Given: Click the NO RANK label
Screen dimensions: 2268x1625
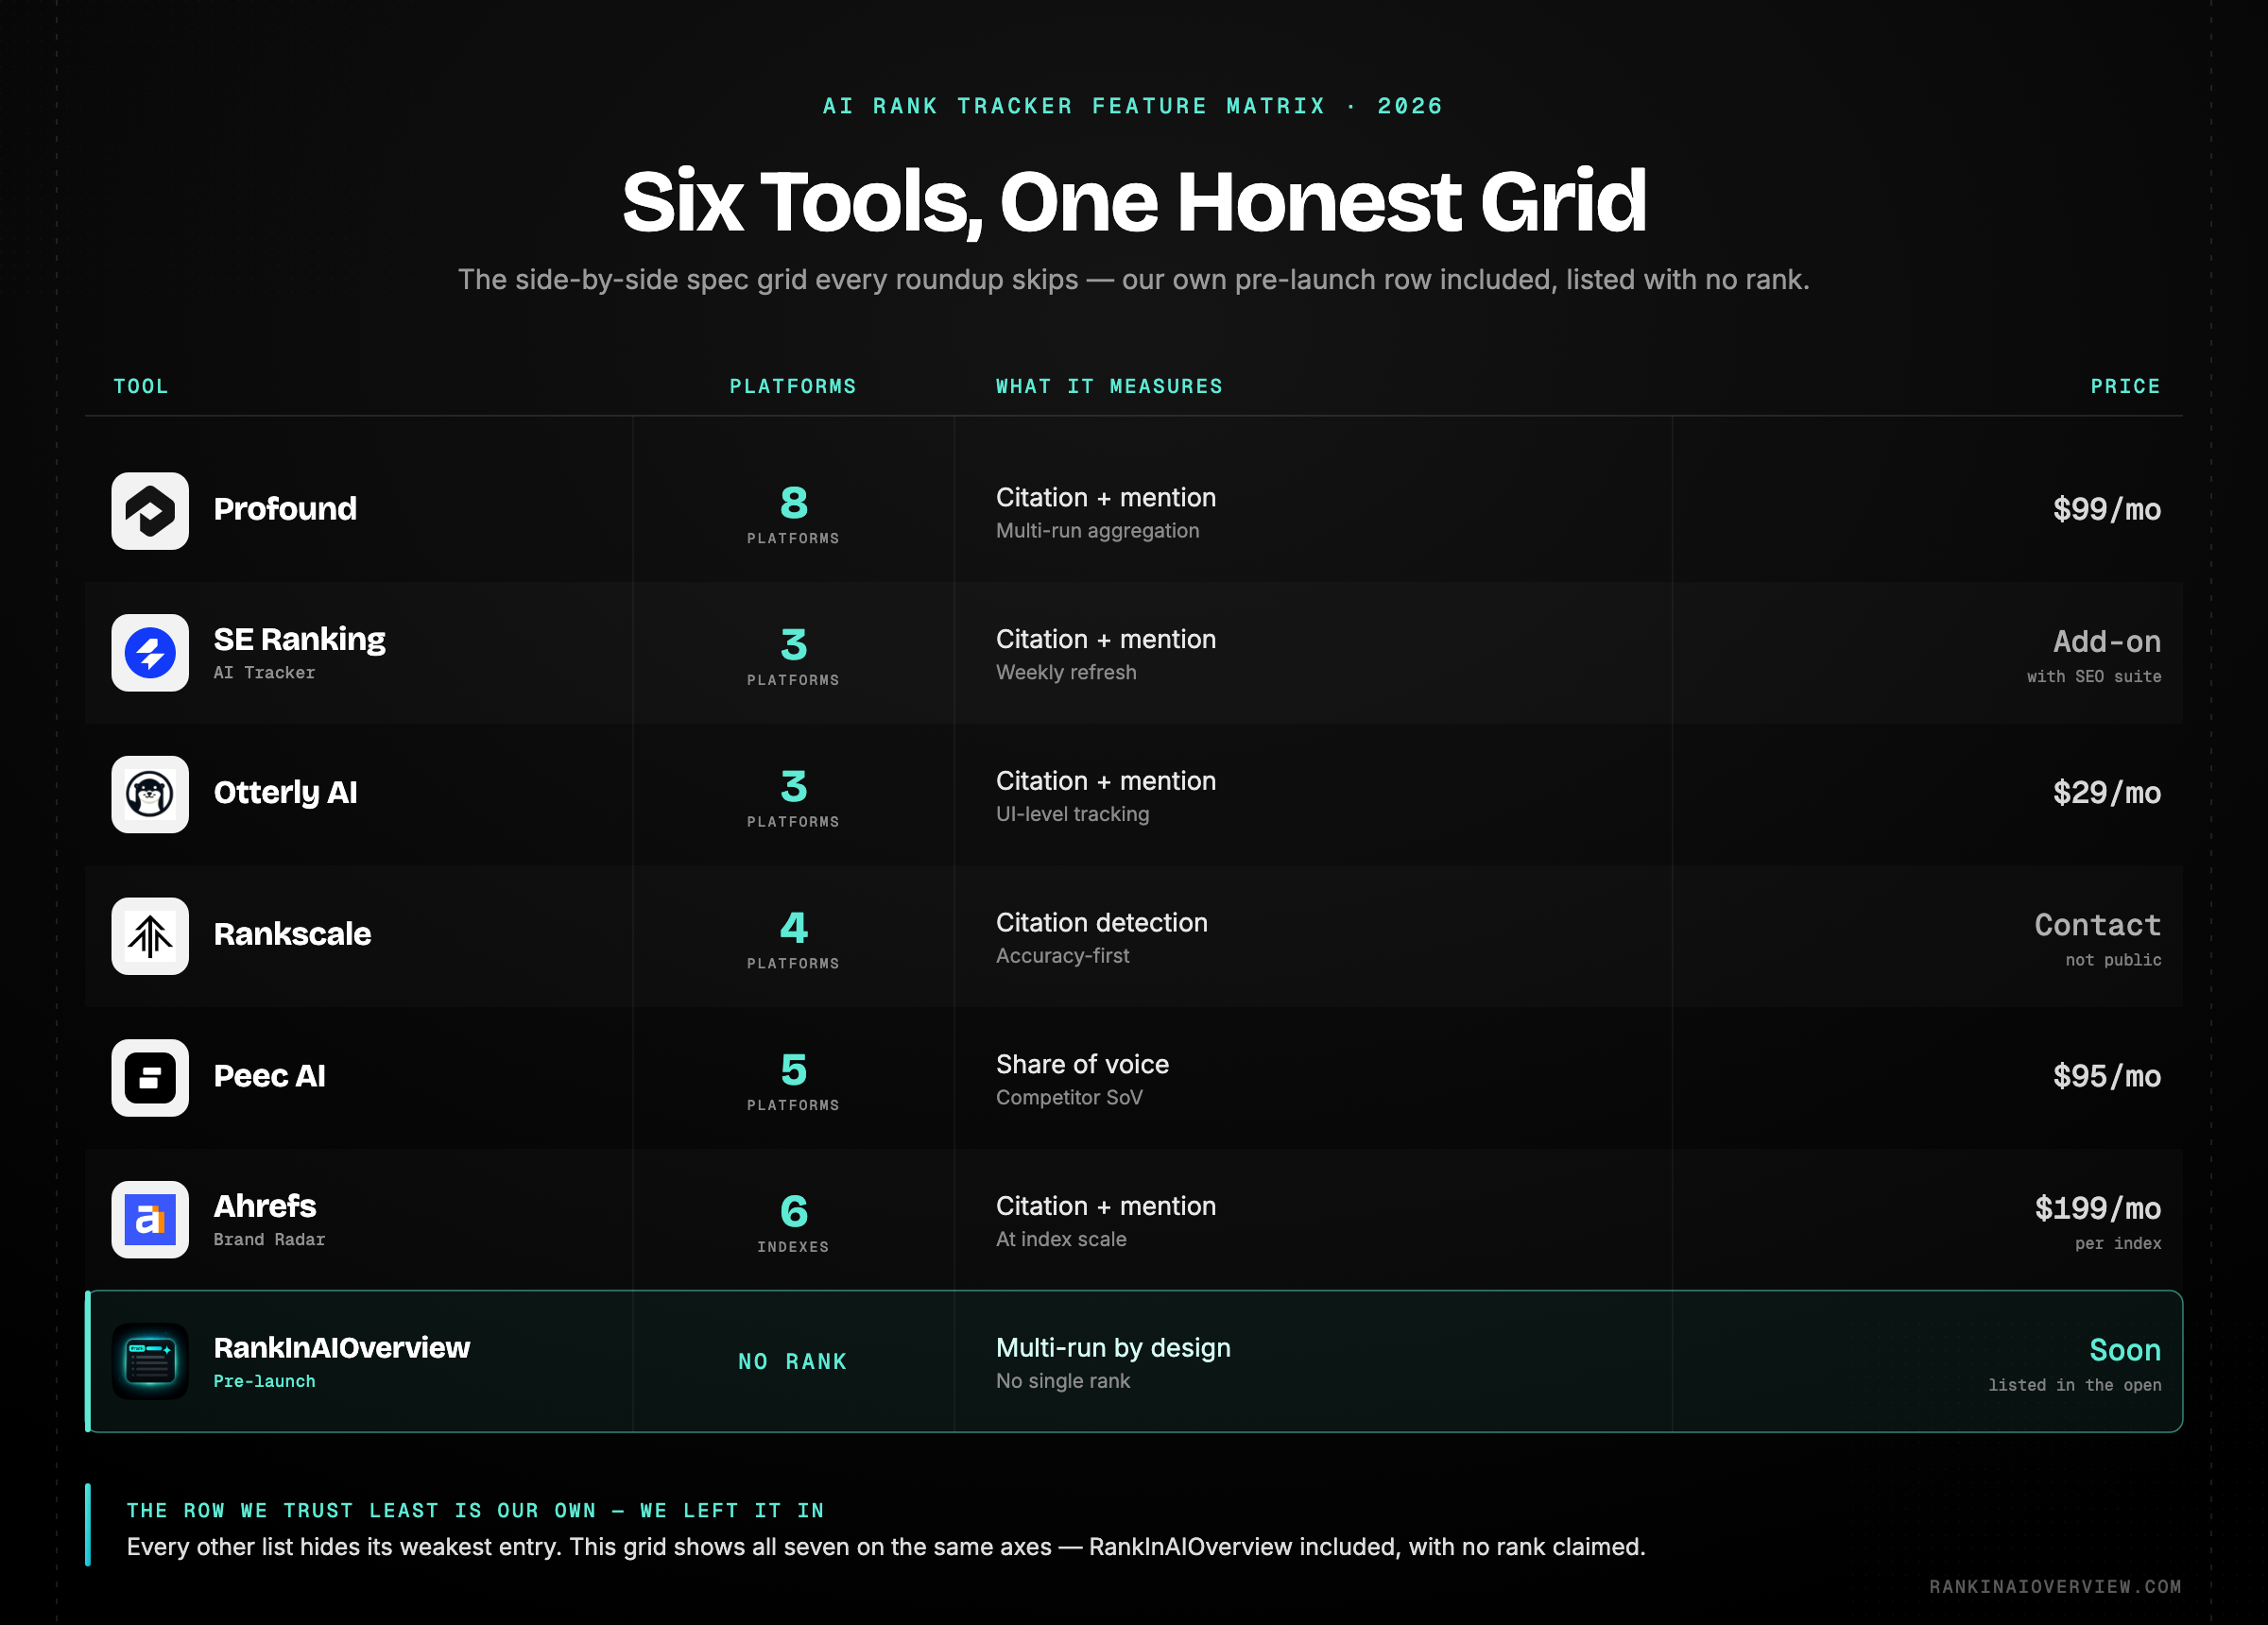Looking at the screenshot, I should pyautogui.click(x=793, y=1362).
